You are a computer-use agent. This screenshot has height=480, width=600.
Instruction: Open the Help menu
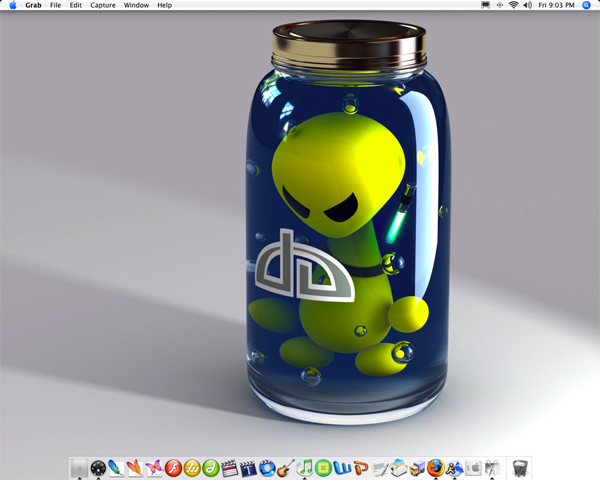(x=165, y=5)
